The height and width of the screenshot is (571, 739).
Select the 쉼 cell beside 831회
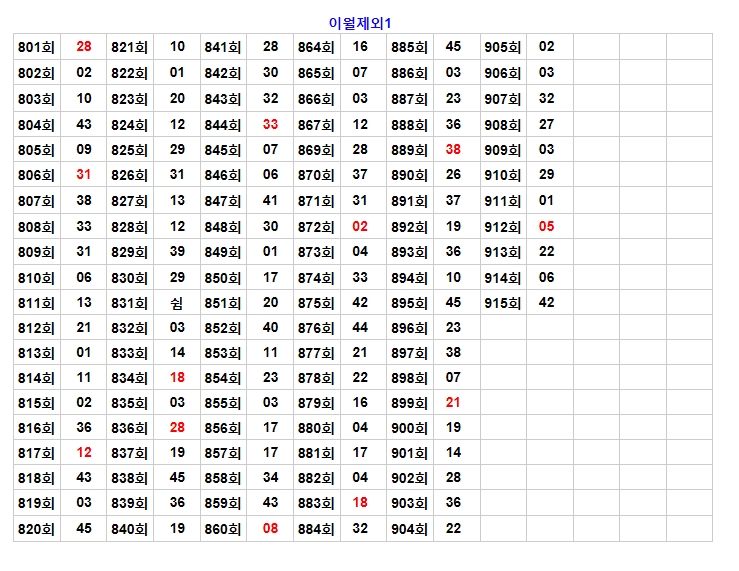tap(177, 303)
